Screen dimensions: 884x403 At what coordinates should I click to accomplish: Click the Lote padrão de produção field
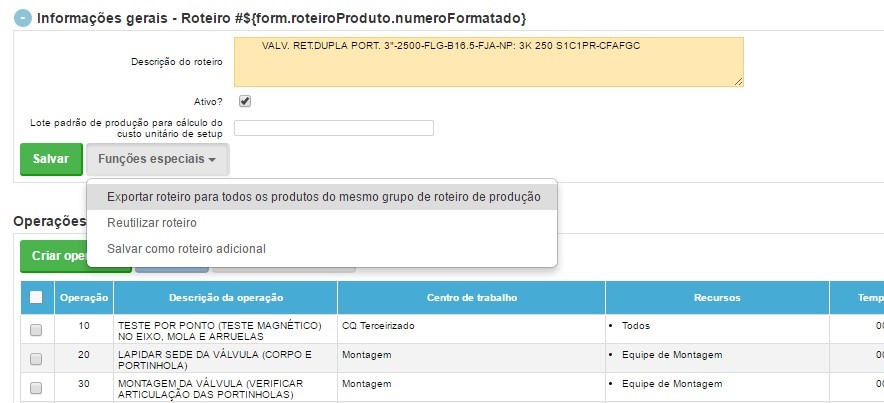click(x=334, y=128)
